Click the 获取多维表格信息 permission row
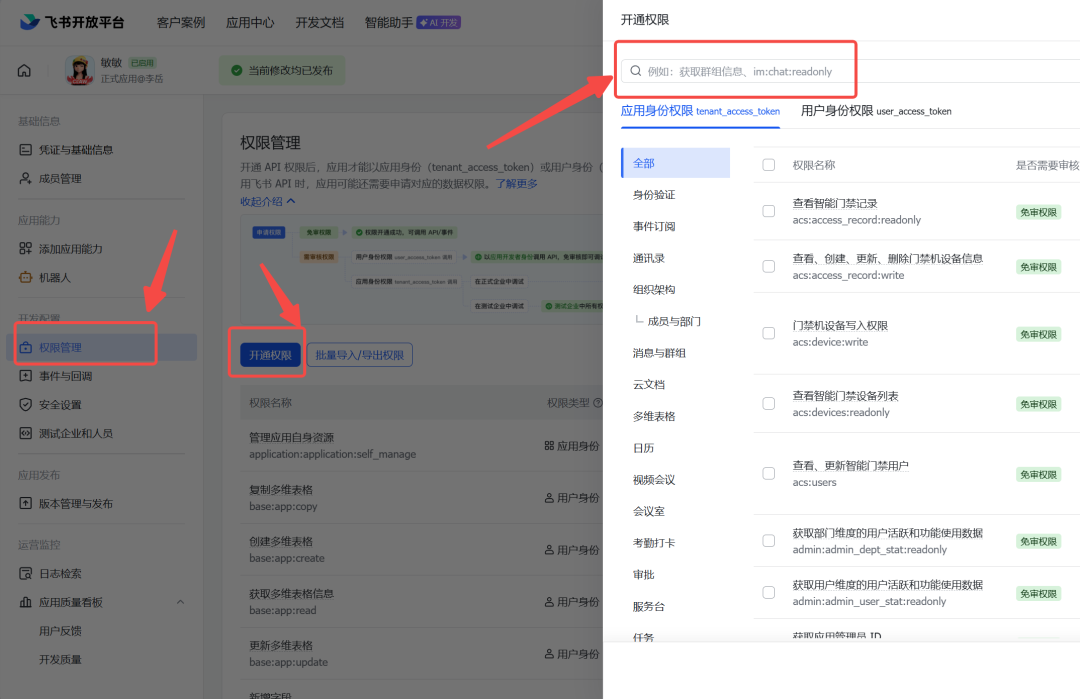This screenshot has width=1080, height=699. [422, 602]
